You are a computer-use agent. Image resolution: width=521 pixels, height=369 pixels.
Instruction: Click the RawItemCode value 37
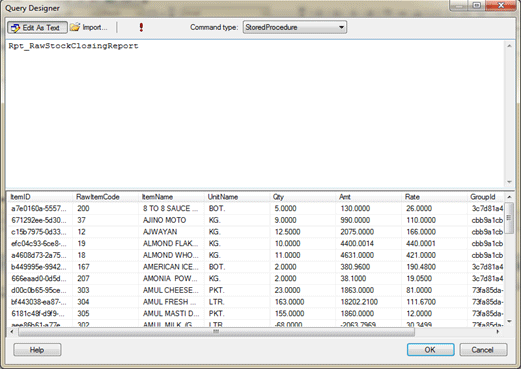pos(105,220)
